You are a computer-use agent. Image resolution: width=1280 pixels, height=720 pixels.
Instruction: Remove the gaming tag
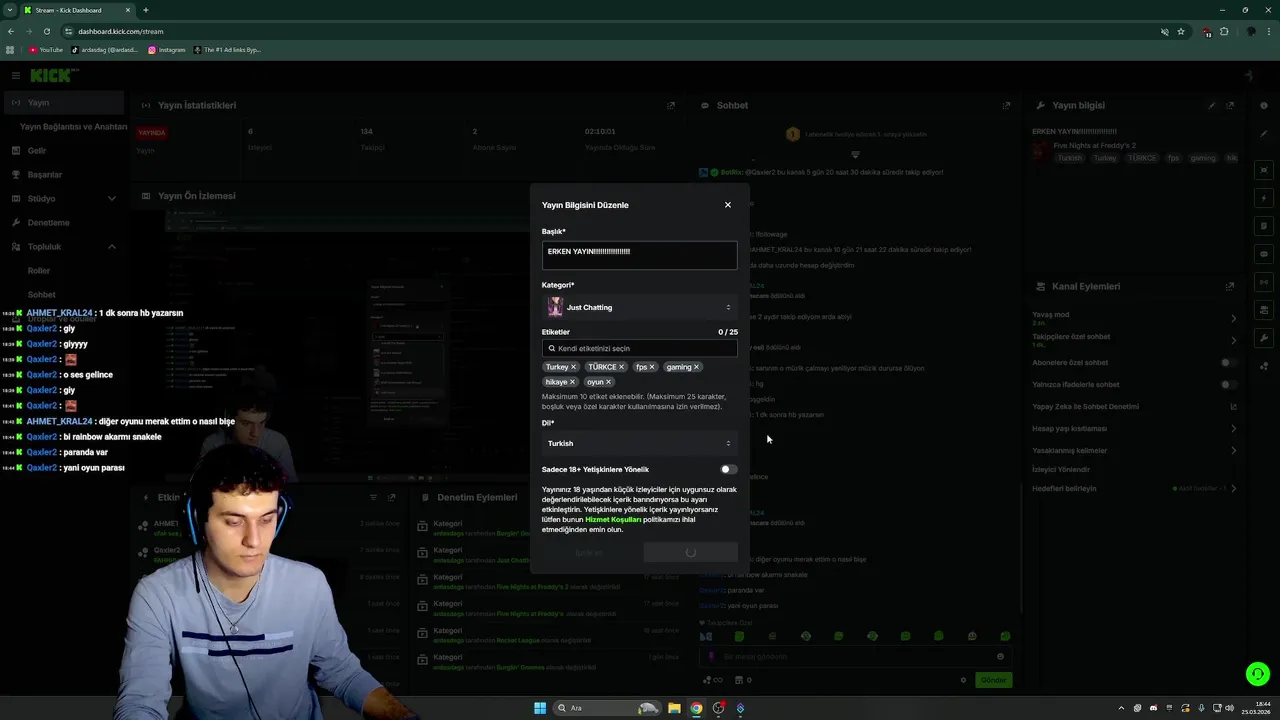point(696,367)
